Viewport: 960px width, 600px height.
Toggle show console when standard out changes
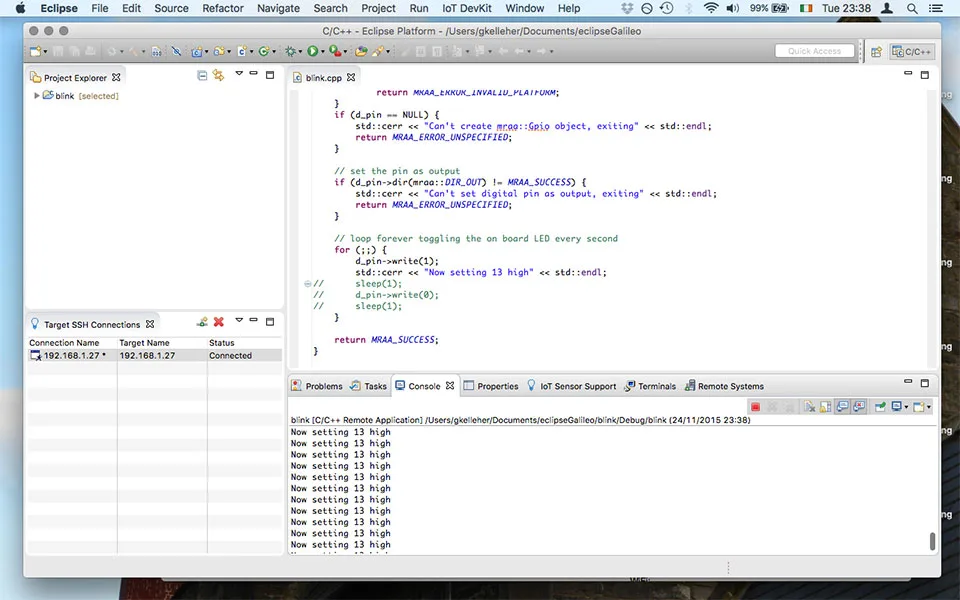842,407
